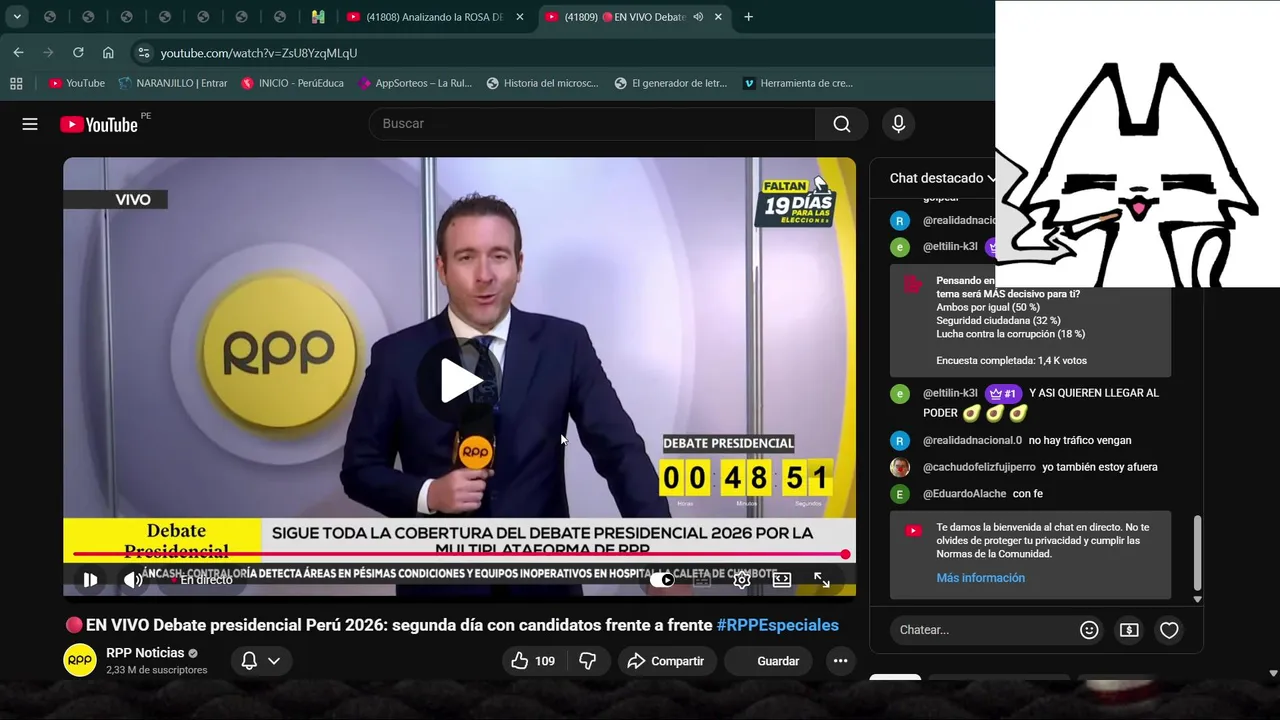Reload the current page
Screen dimensions: 1280x720
(78, 53)
